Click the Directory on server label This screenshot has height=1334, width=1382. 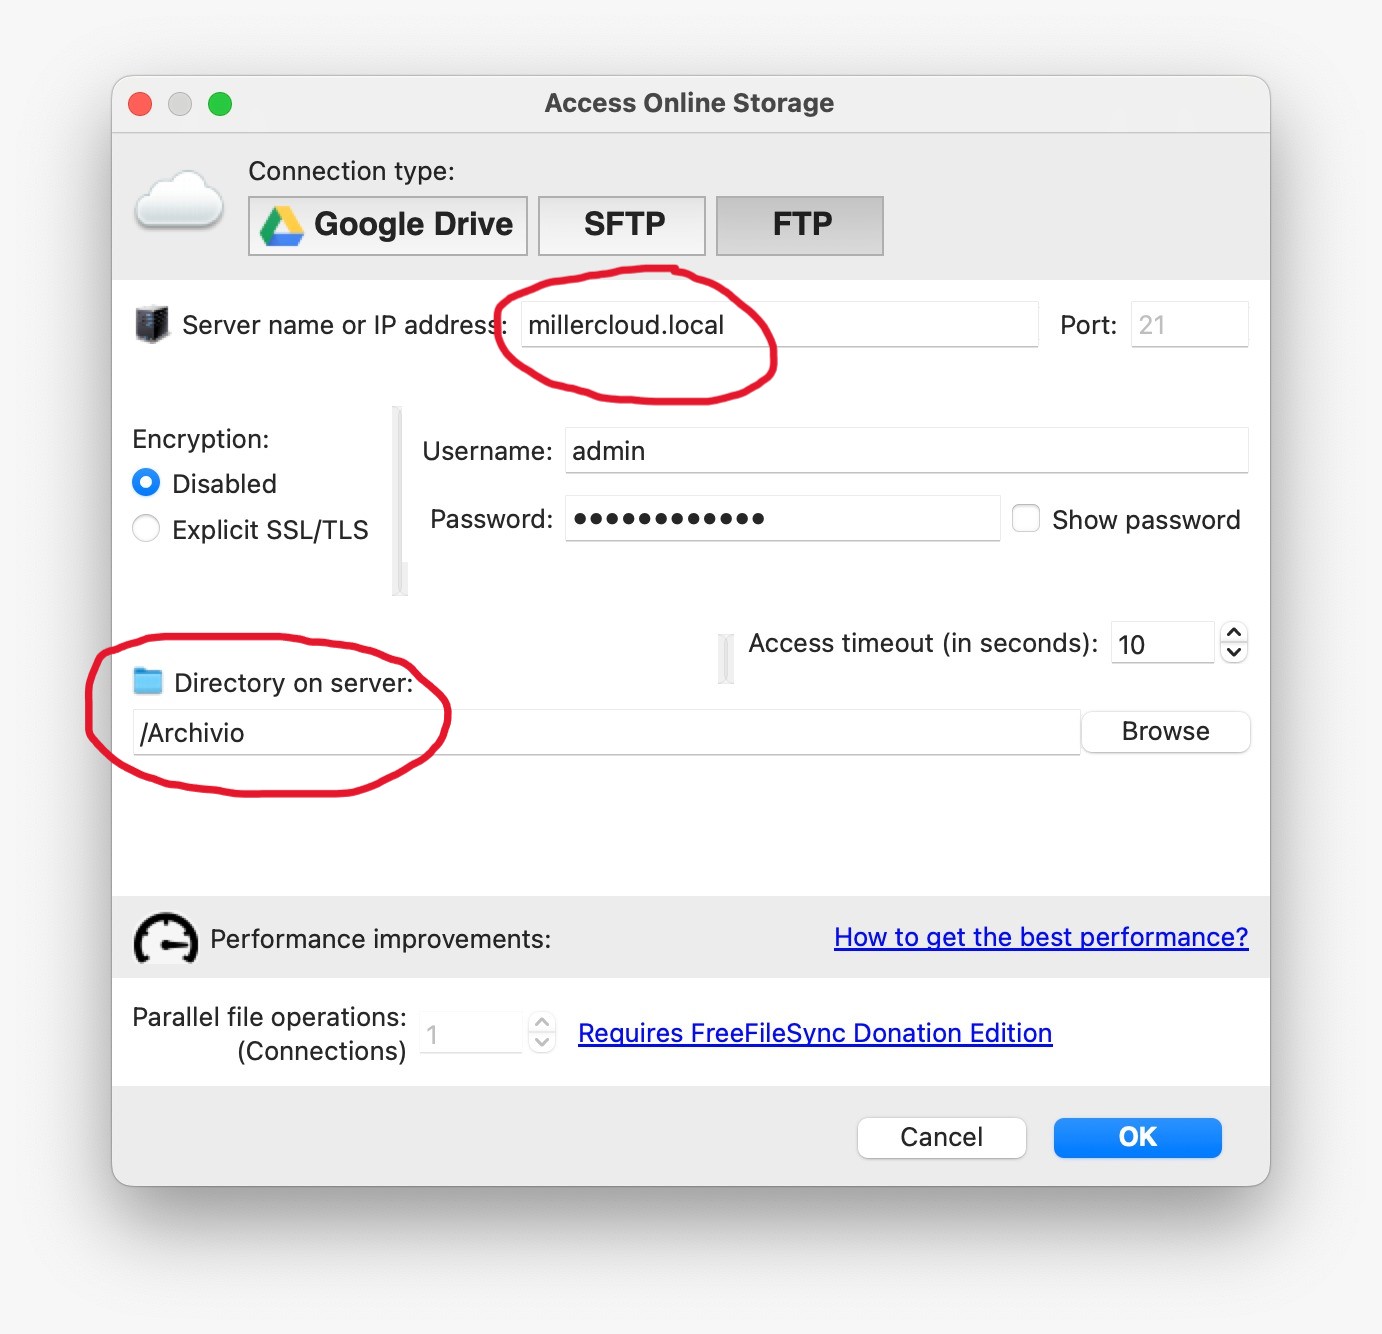tap(293, 683)
